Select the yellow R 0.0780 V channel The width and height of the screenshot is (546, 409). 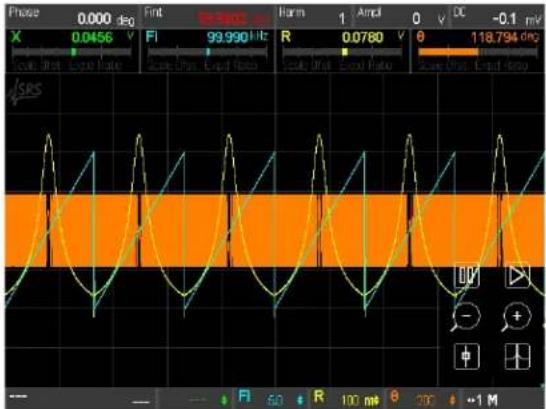[x=342, y=51]
